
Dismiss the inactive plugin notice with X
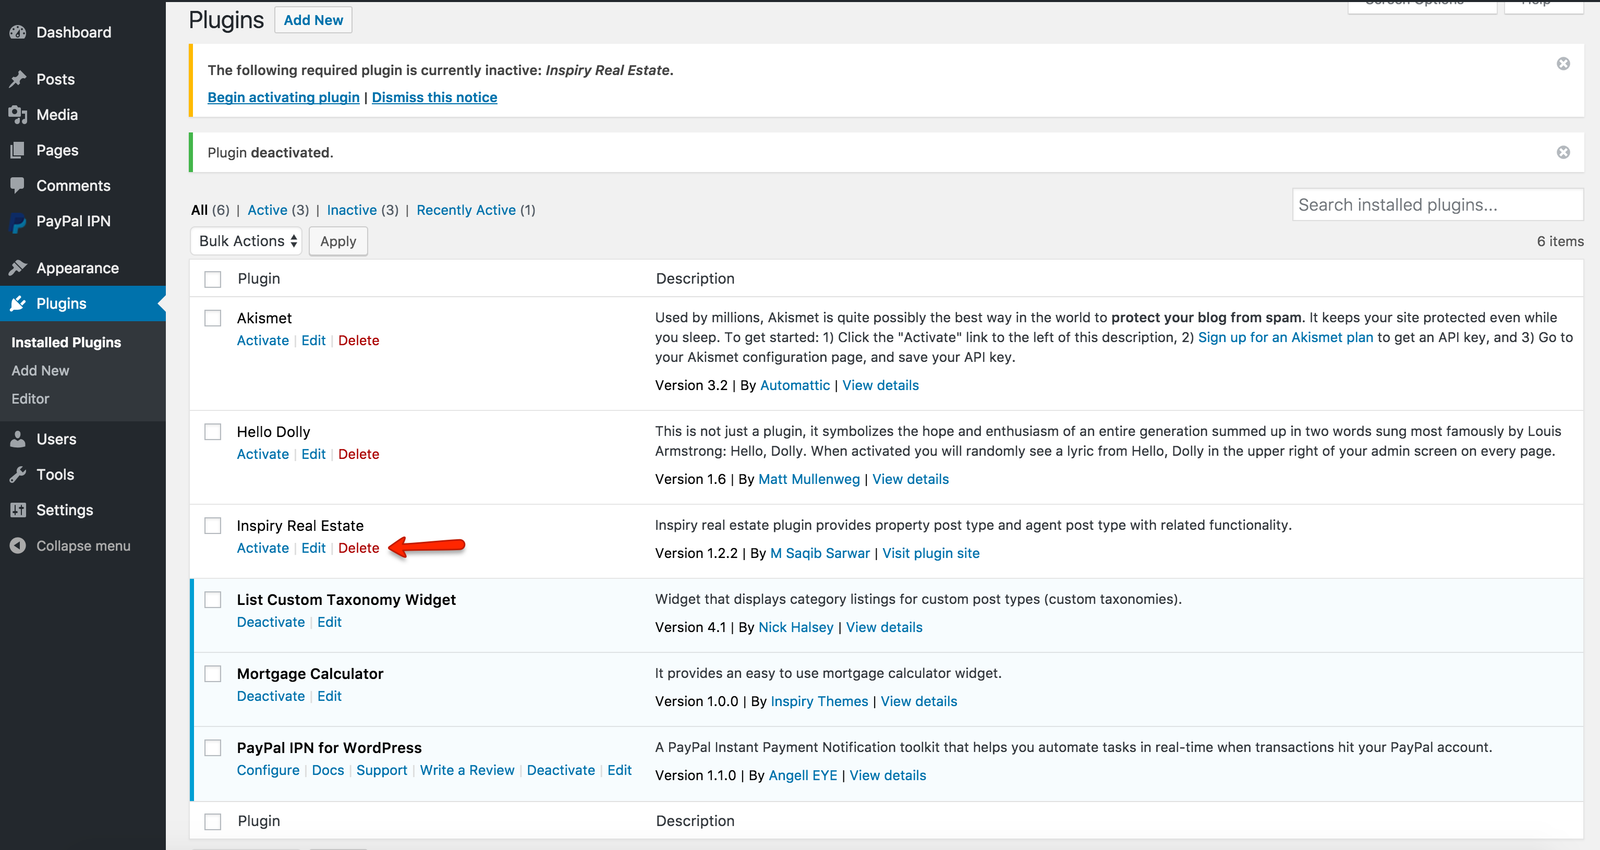click(x=1563, y=64)
